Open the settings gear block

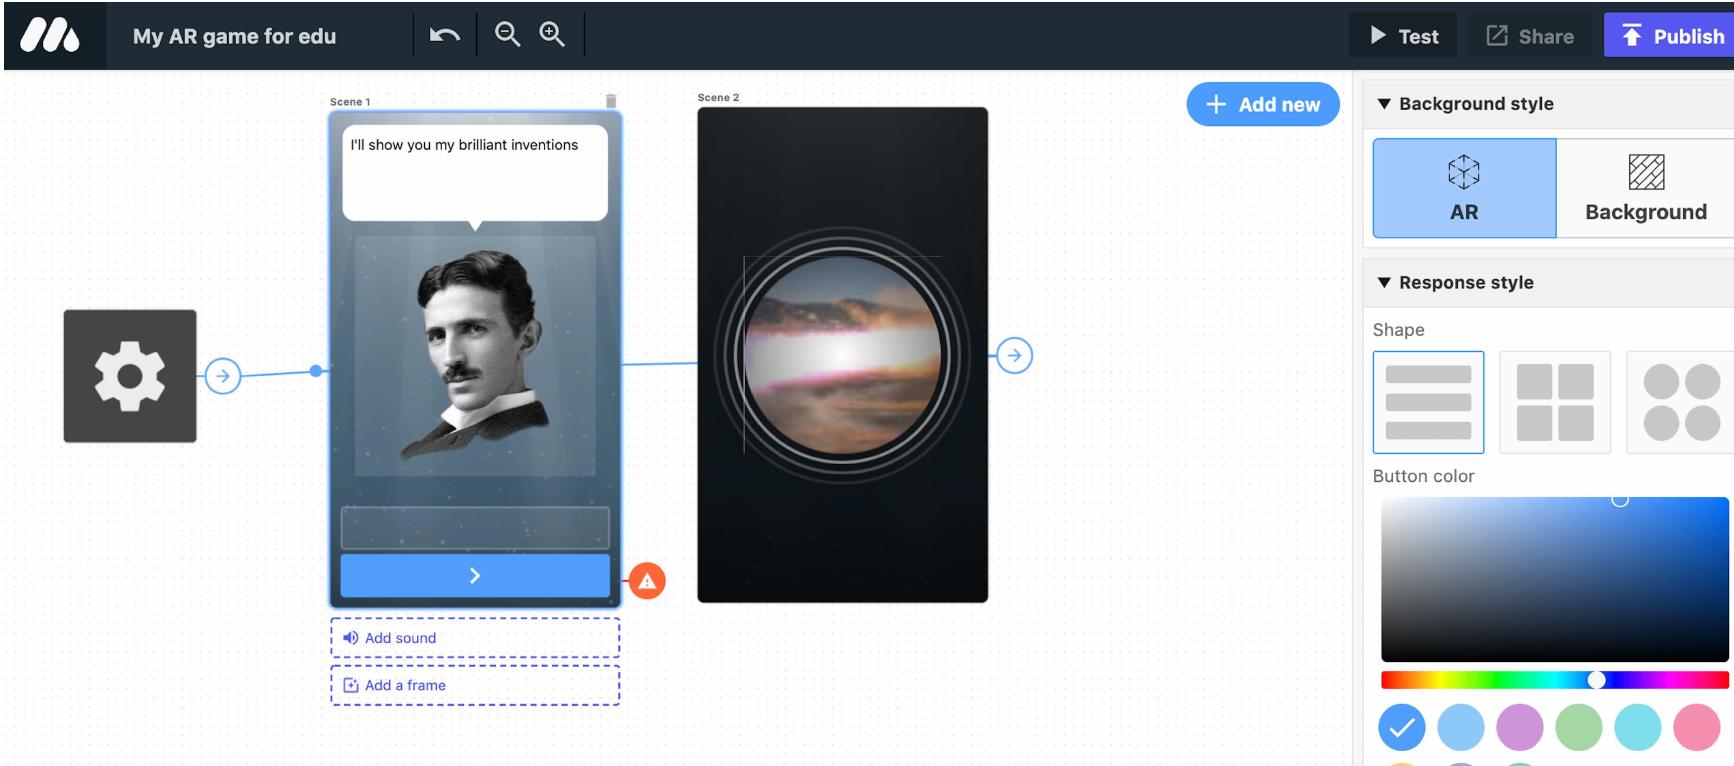click(130, 376)
